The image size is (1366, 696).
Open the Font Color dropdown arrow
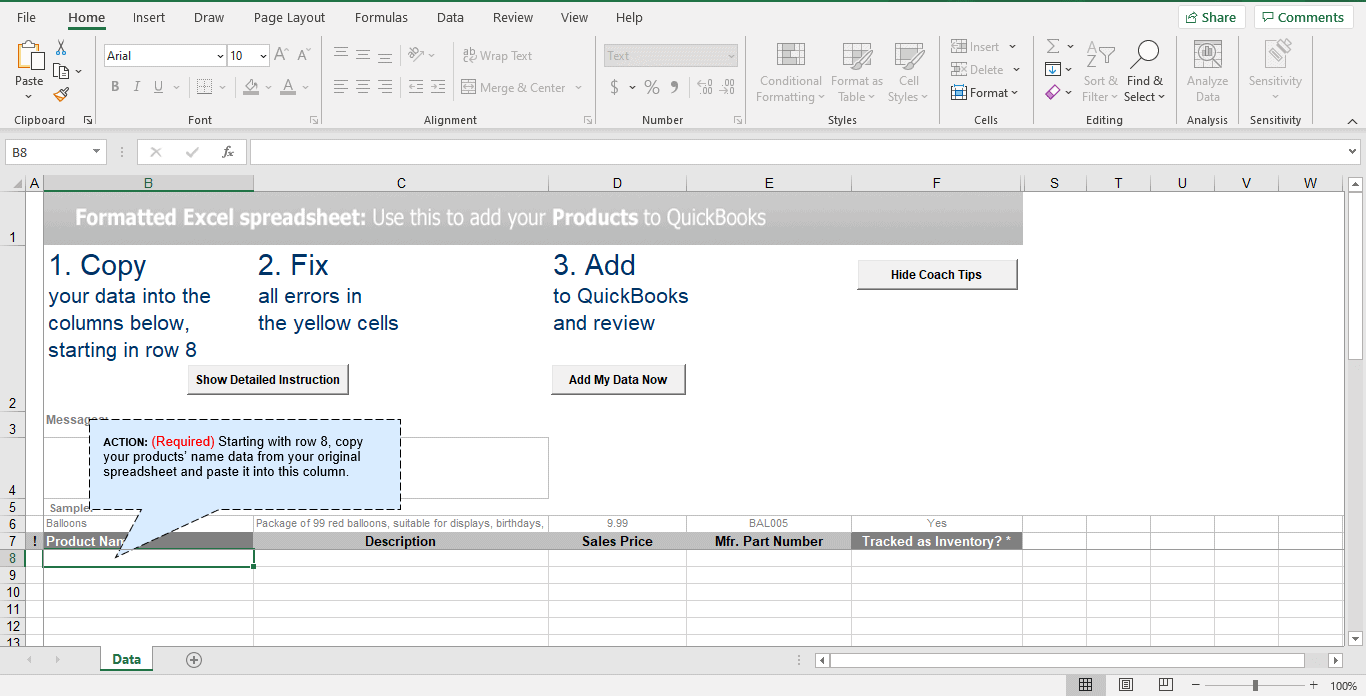point(305,87)
